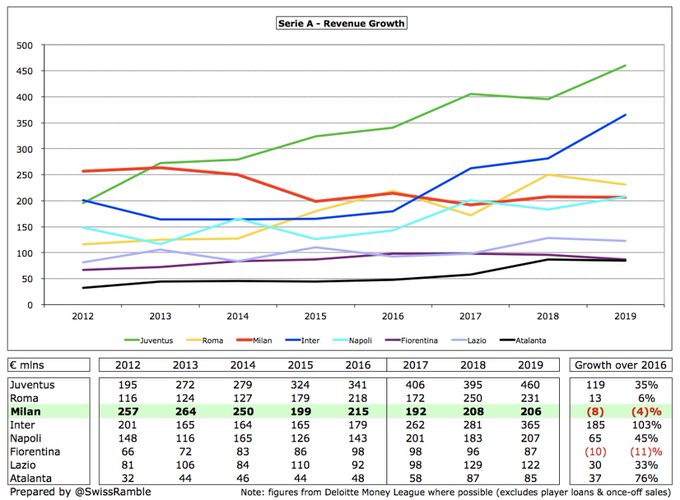
Task: Click 2017 on the chart x-axis
Action: (x=471, y=316)
